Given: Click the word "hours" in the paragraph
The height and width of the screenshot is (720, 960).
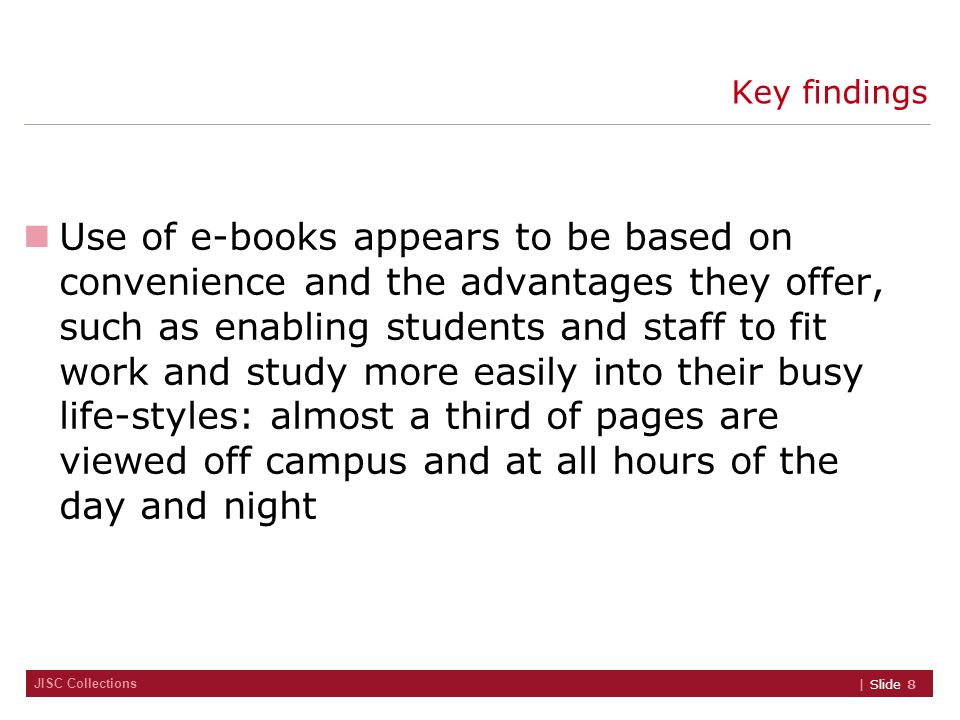Looking at the screenshot, I should point(664,461).
